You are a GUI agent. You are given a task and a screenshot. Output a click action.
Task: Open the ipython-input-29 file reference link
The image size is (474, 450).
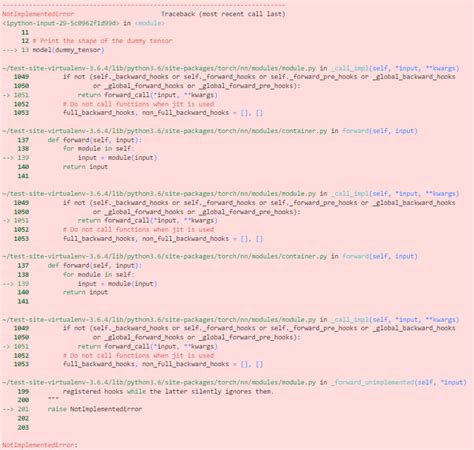(61, 23)
